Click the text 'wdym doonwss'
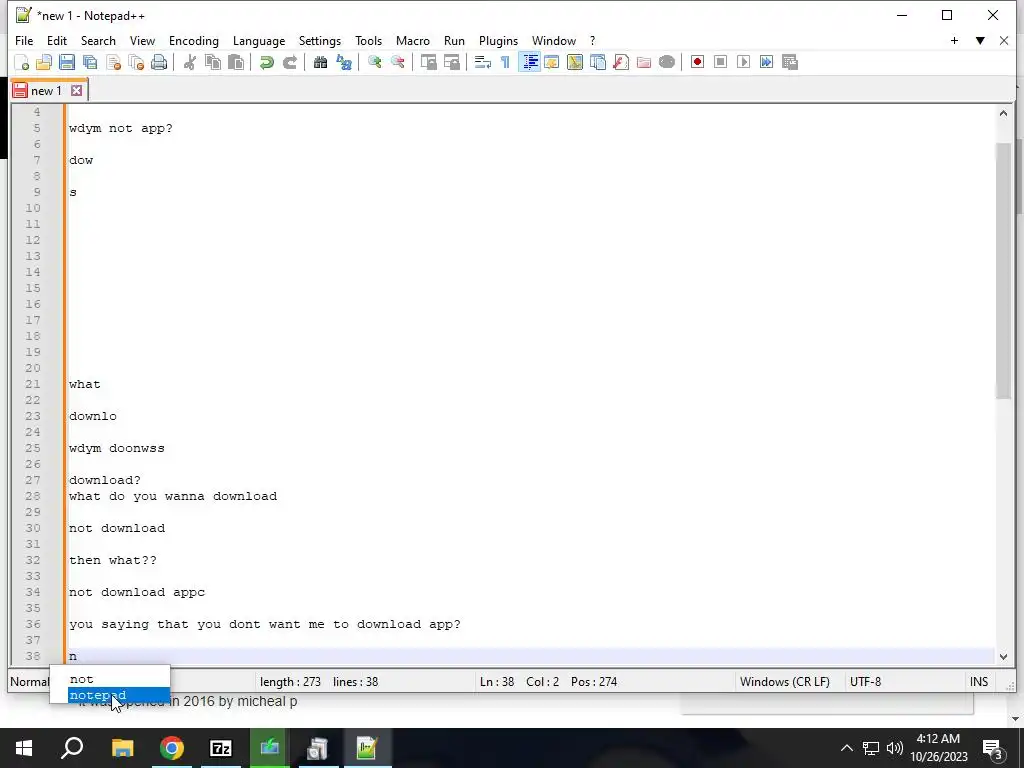Image resolution: width=1024 pixels, height=768 pixels. point(117,448)
